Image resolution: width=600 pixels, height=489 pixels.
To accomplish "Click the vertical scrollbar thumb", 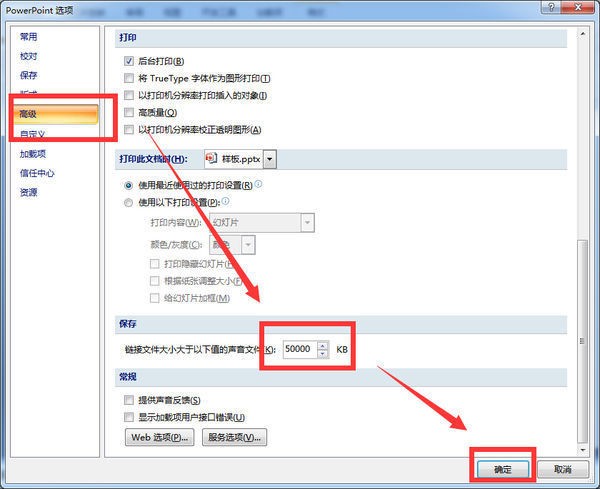I will 582,341.
